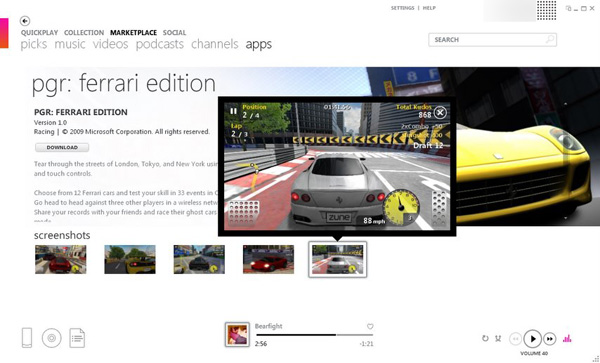Select the apps tab

pos(259,44)
